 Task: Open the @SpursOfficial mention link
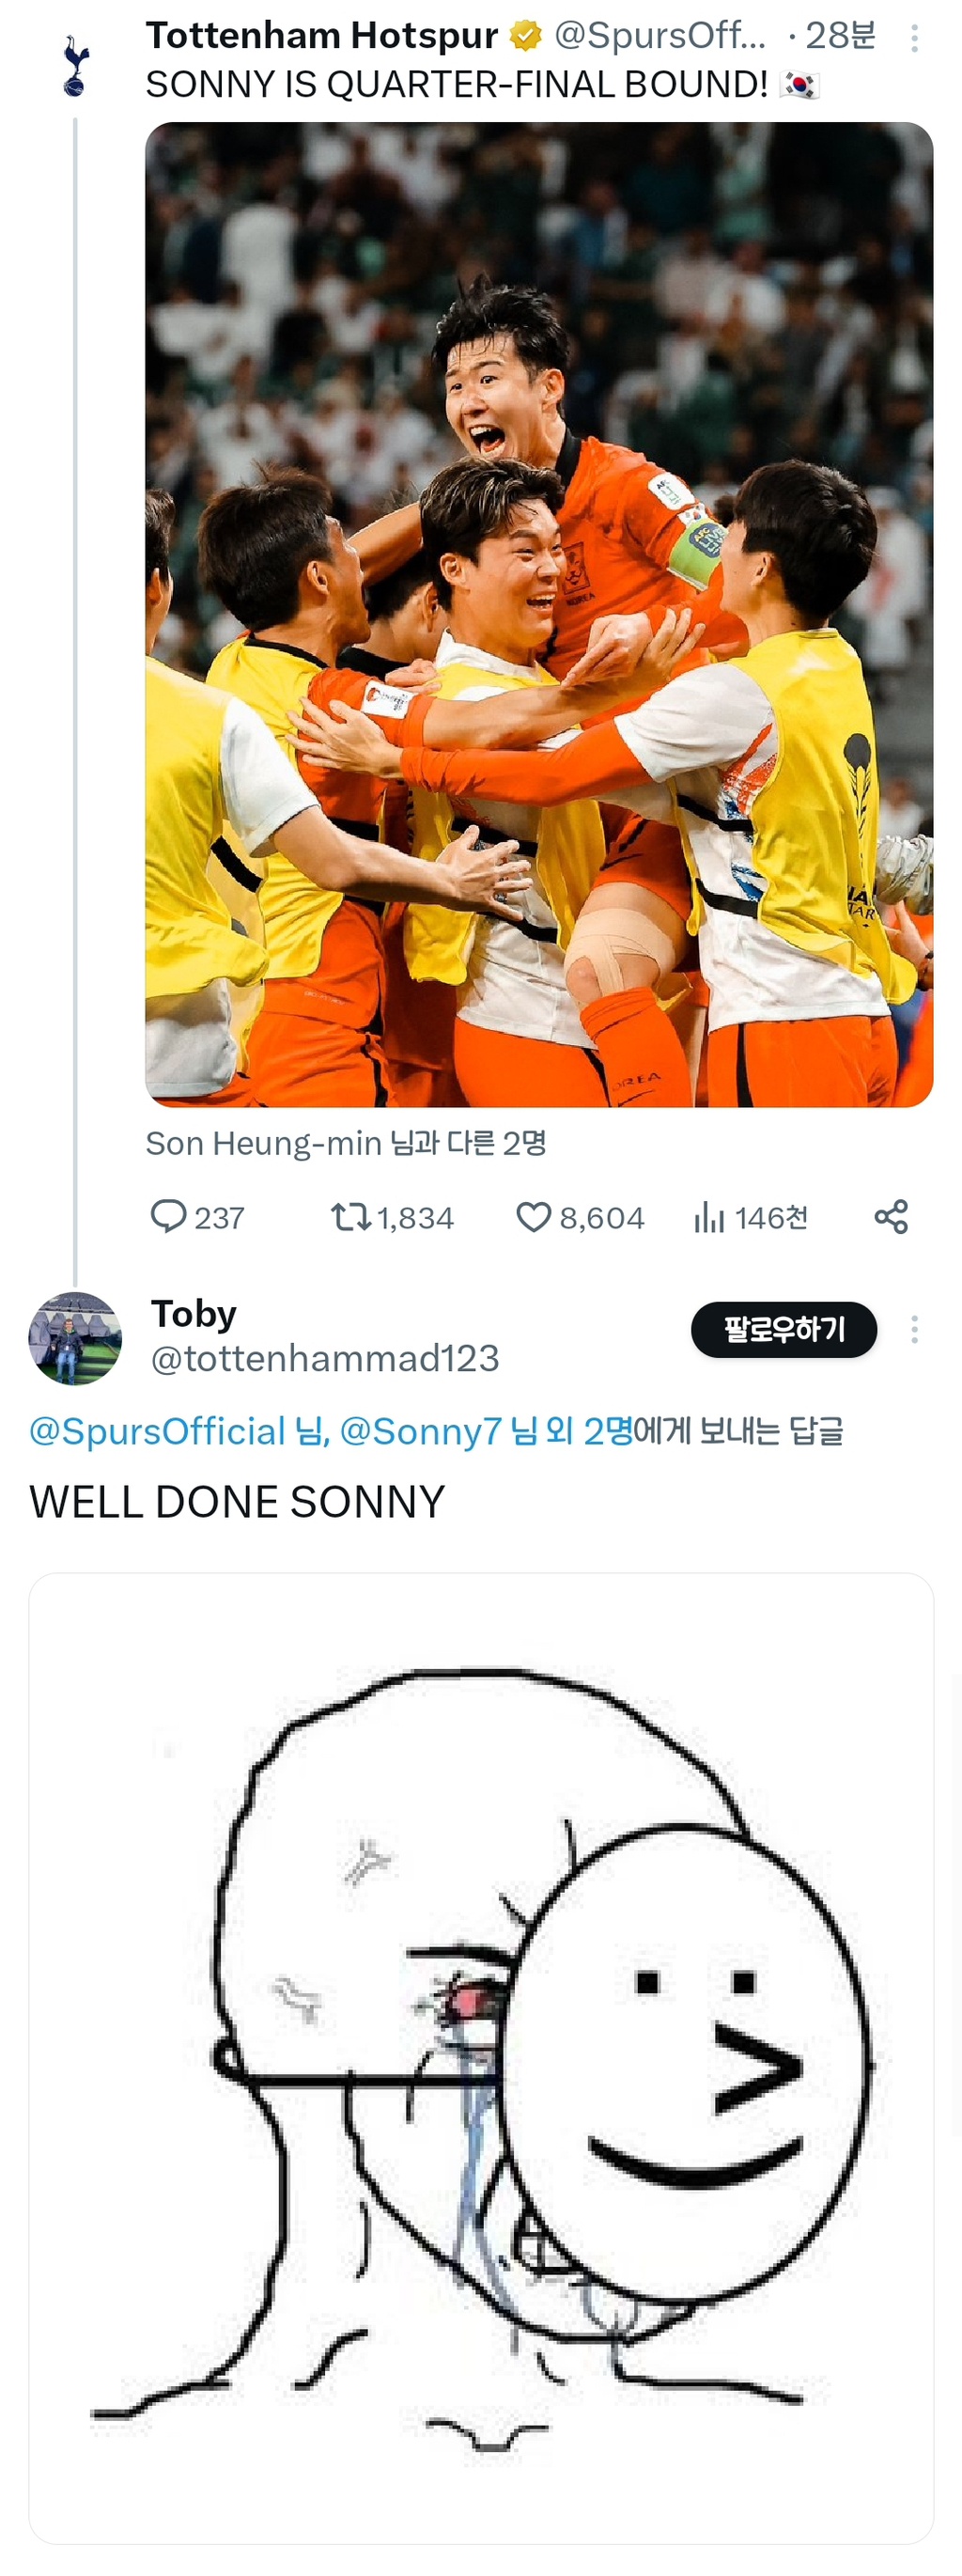tap(157, 1431)
